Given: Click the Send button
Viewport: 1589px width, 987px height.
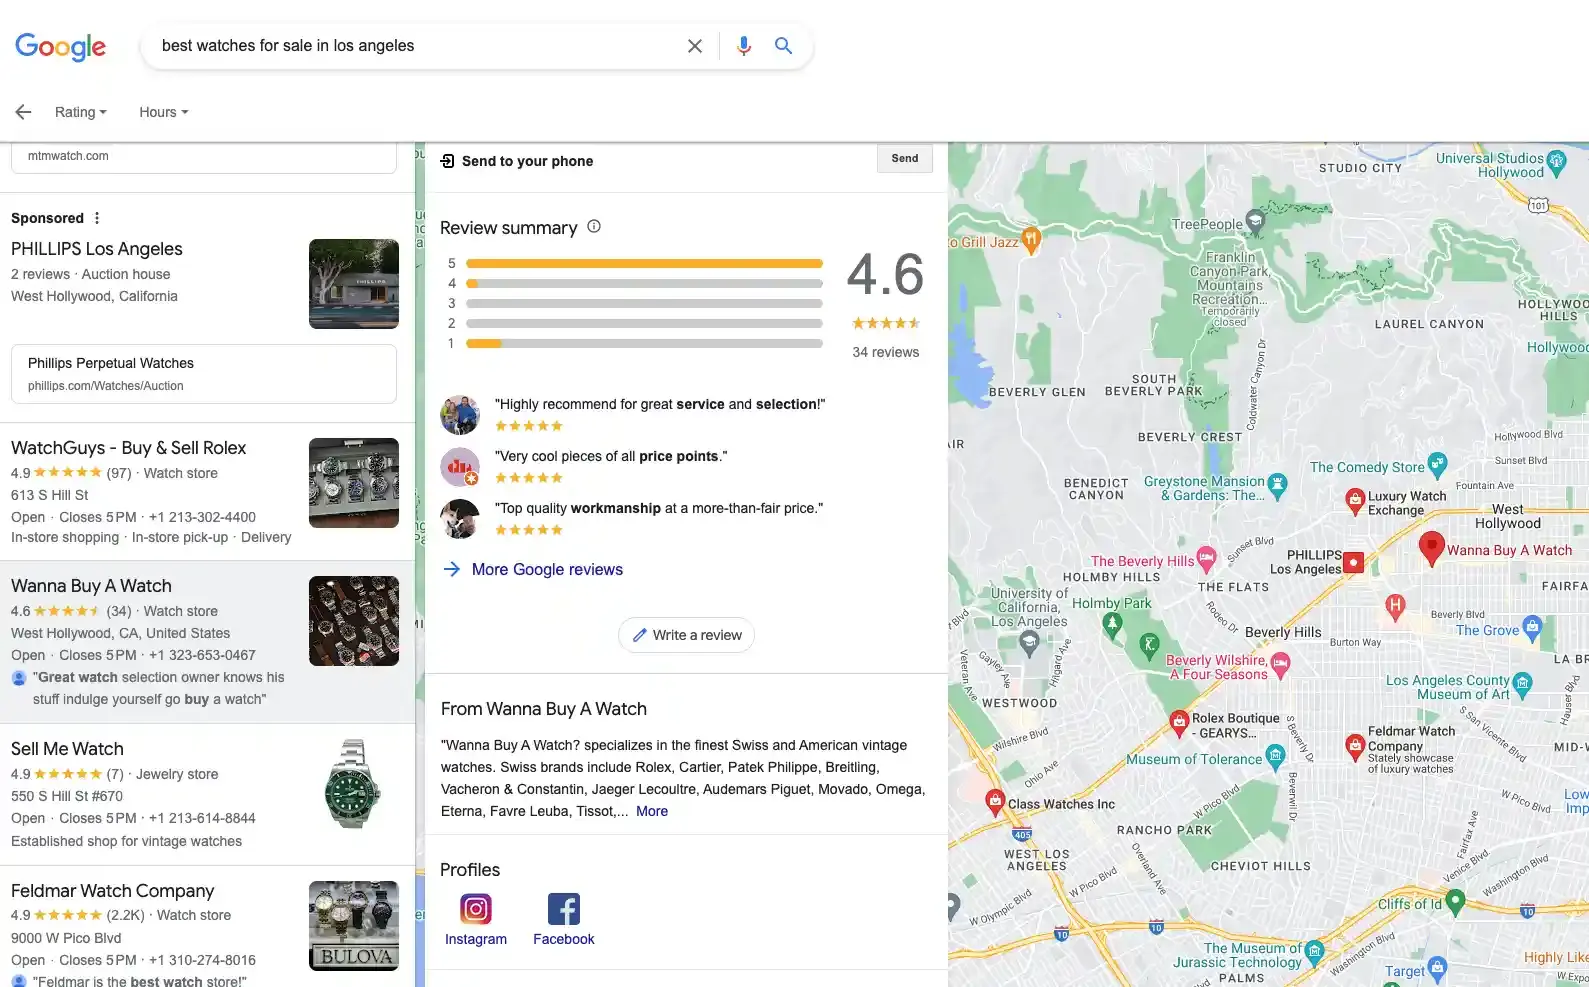Looking at the screenshot, I should [x=905, y=158].
